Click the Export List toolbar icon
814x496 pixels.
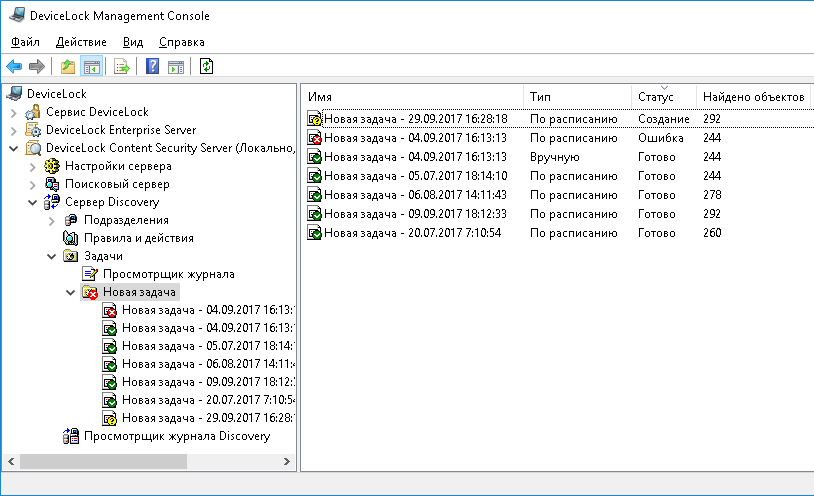122,67
